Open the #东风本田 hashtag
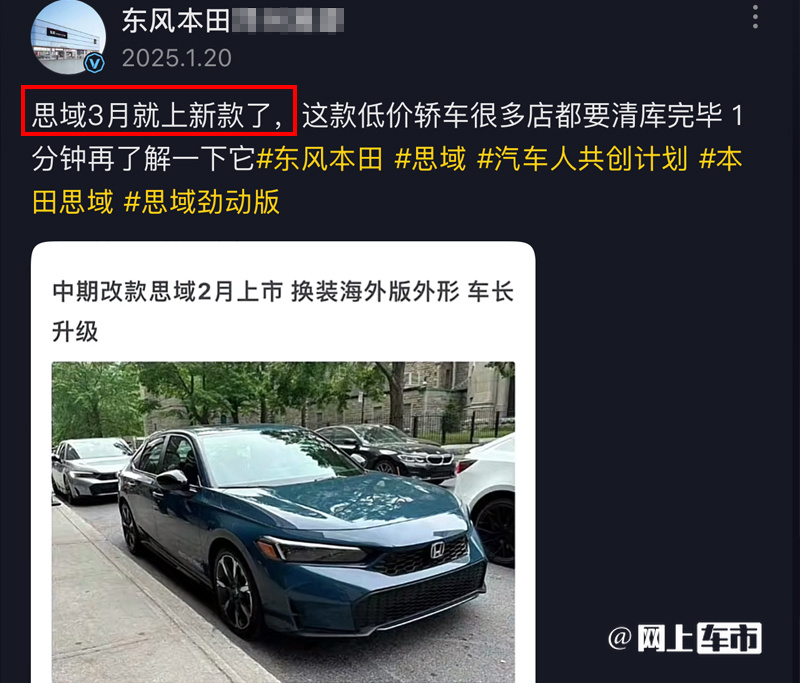The height and width of the screenshot is (683, 800). click(320, 159)
